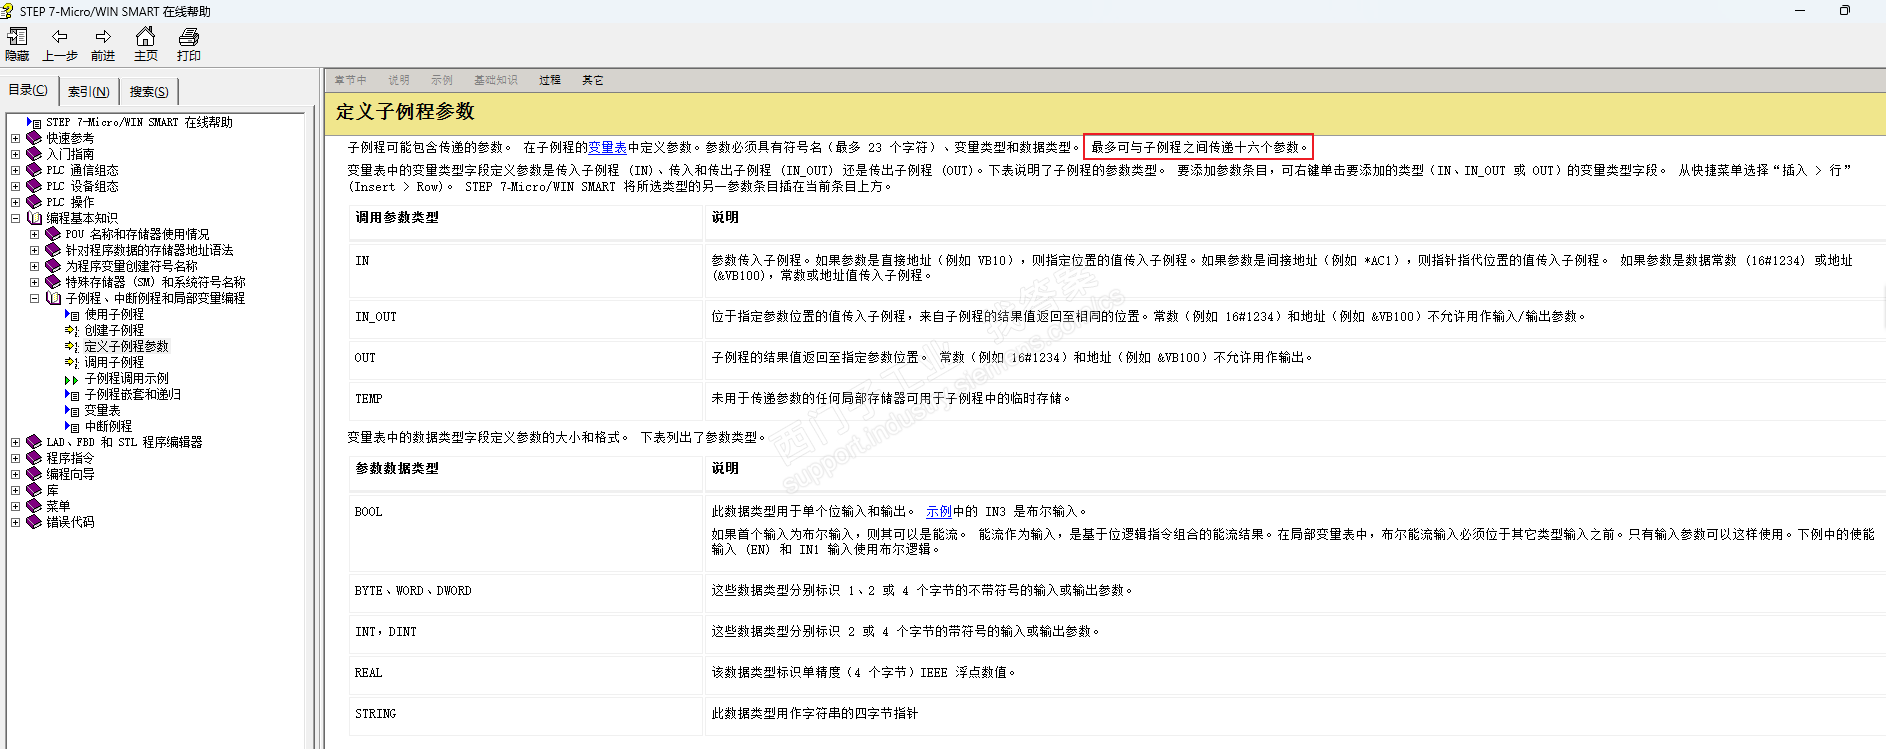The width and height of the screenshot is (1886, 749).
Task: Go back using the 上一步 arrow
Action: [x=60, y=44]
